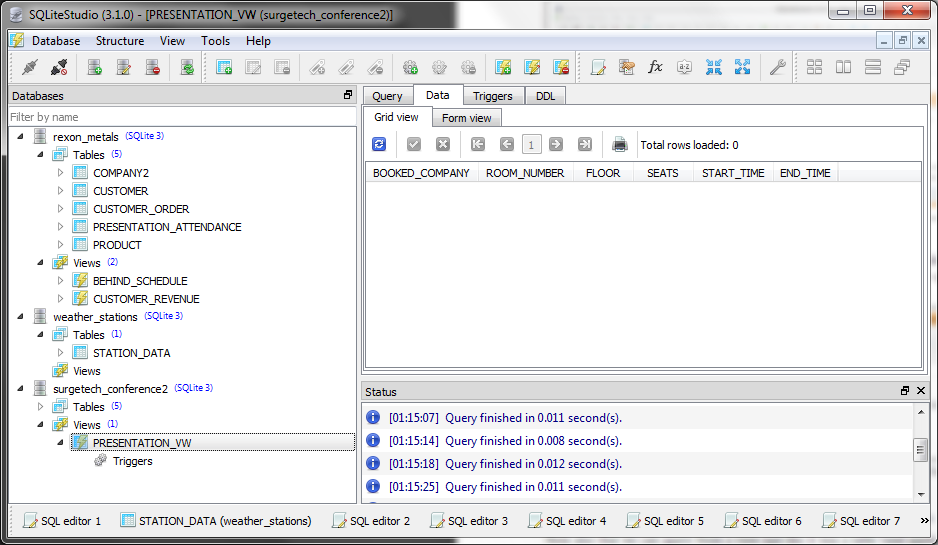Expand Tables under surgetech_conference2
The image size is (938, 545).
click(x=40, y=406)
